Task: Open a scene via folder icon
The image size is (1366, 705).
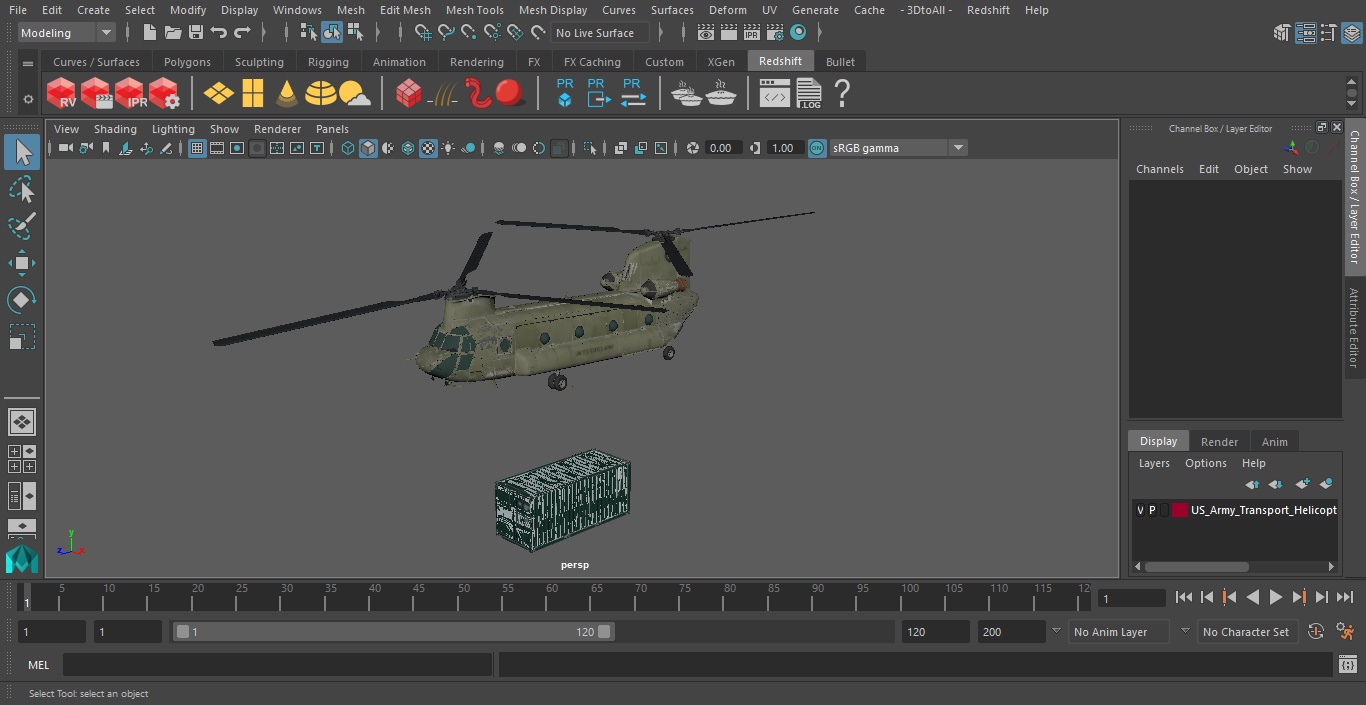Action: (x=173, y=33)
